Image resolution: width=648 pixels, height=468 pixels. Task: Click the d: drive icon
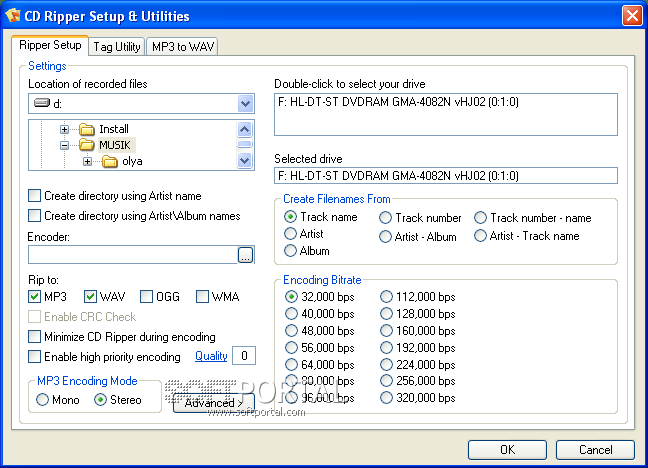[x=42, y=103]
